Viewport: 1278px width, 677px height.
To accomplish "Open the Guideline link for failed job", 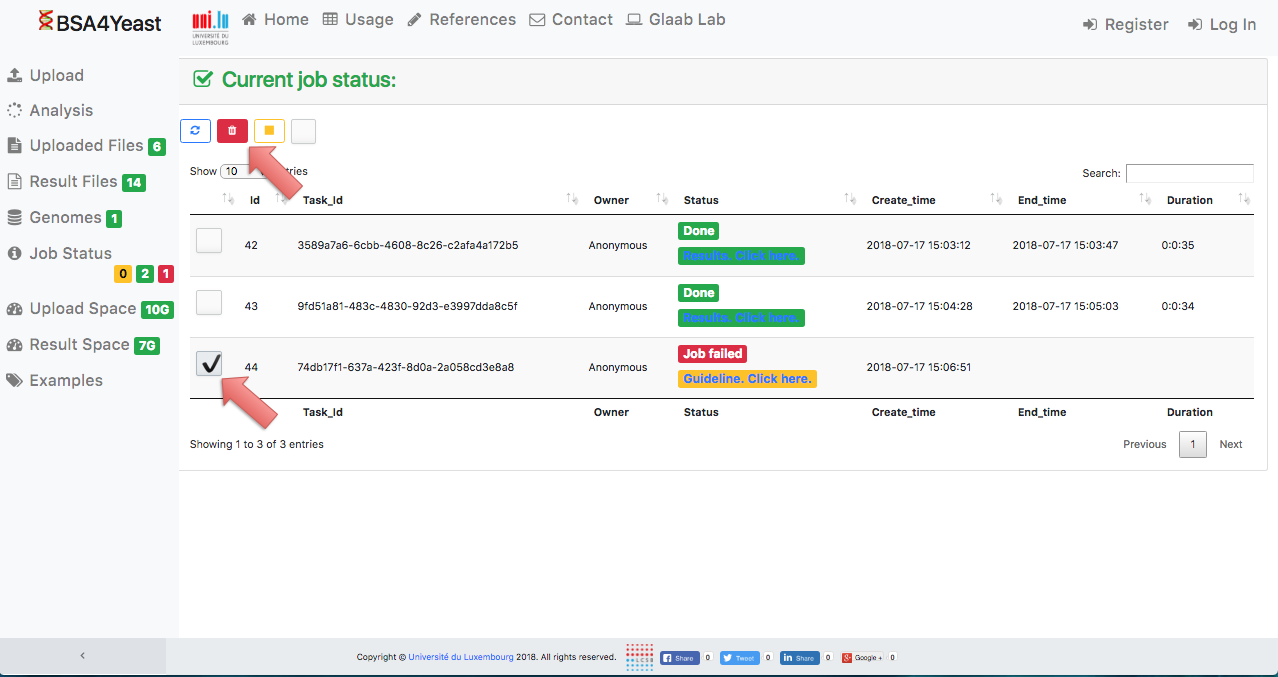I will point(747,379).
